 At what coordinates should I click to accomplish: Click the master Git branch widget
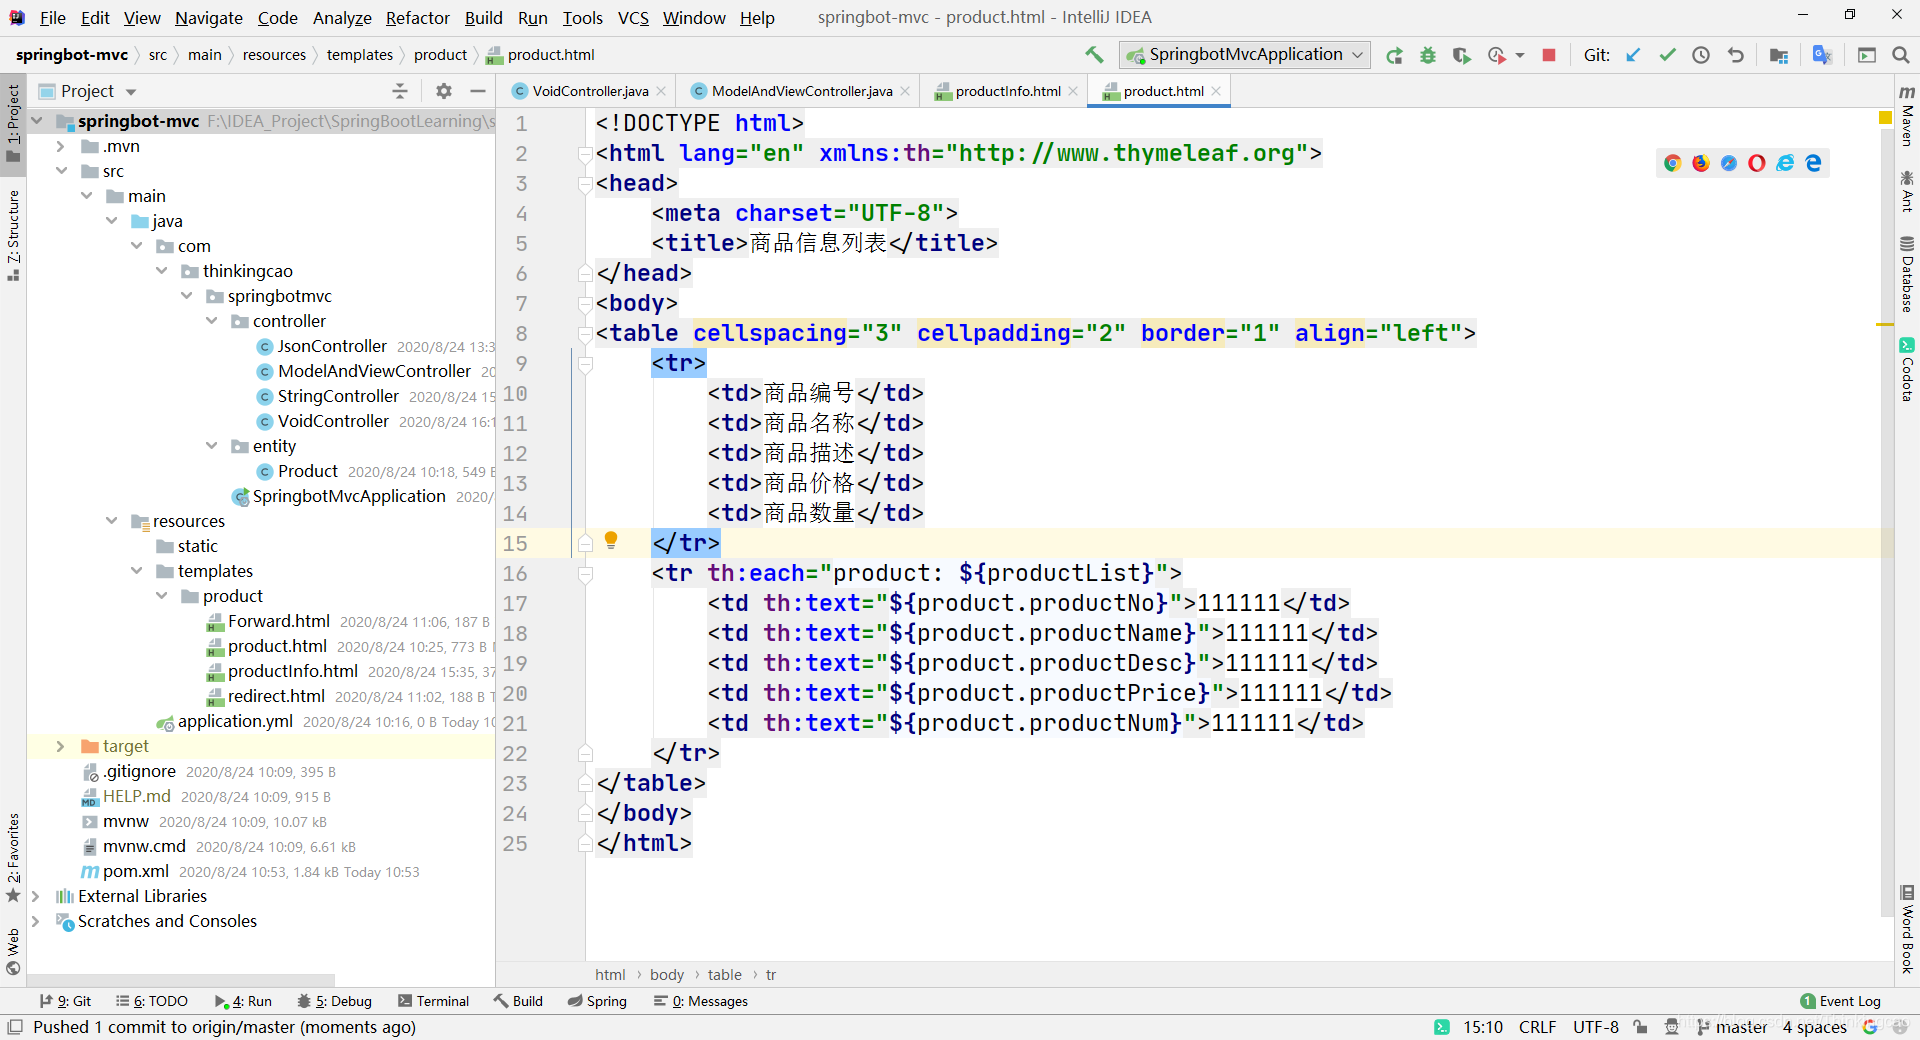(x=1732, y=1027)
